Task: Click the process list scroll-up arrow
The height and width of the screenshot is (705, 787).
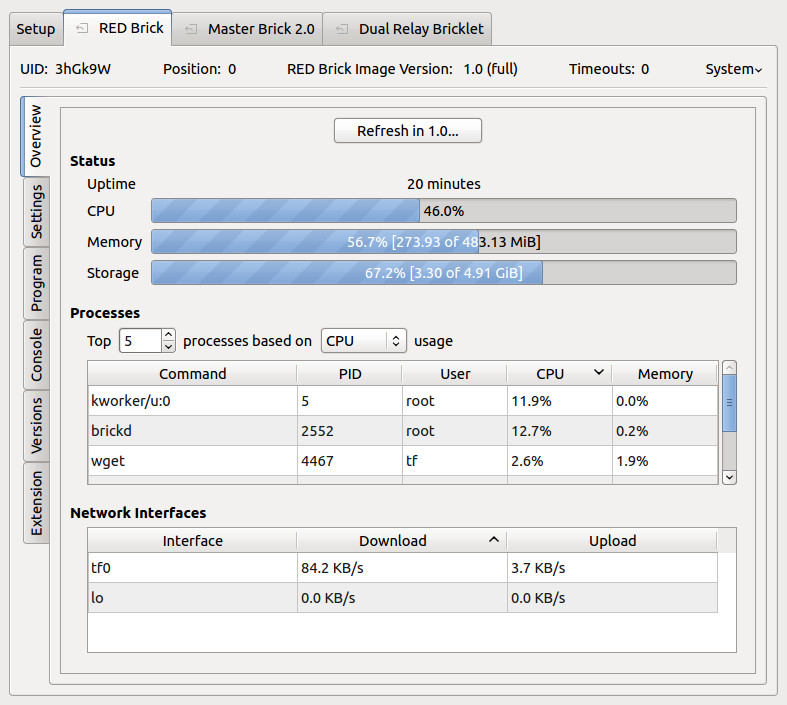Action: (x=729, y=368)
